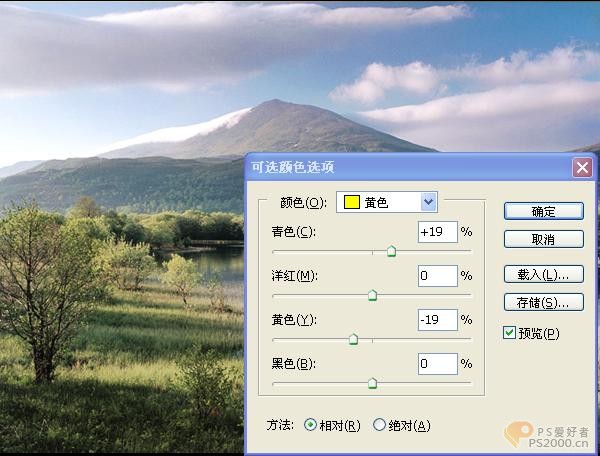Click the 洋红(M) slider handle

(372, 295)
